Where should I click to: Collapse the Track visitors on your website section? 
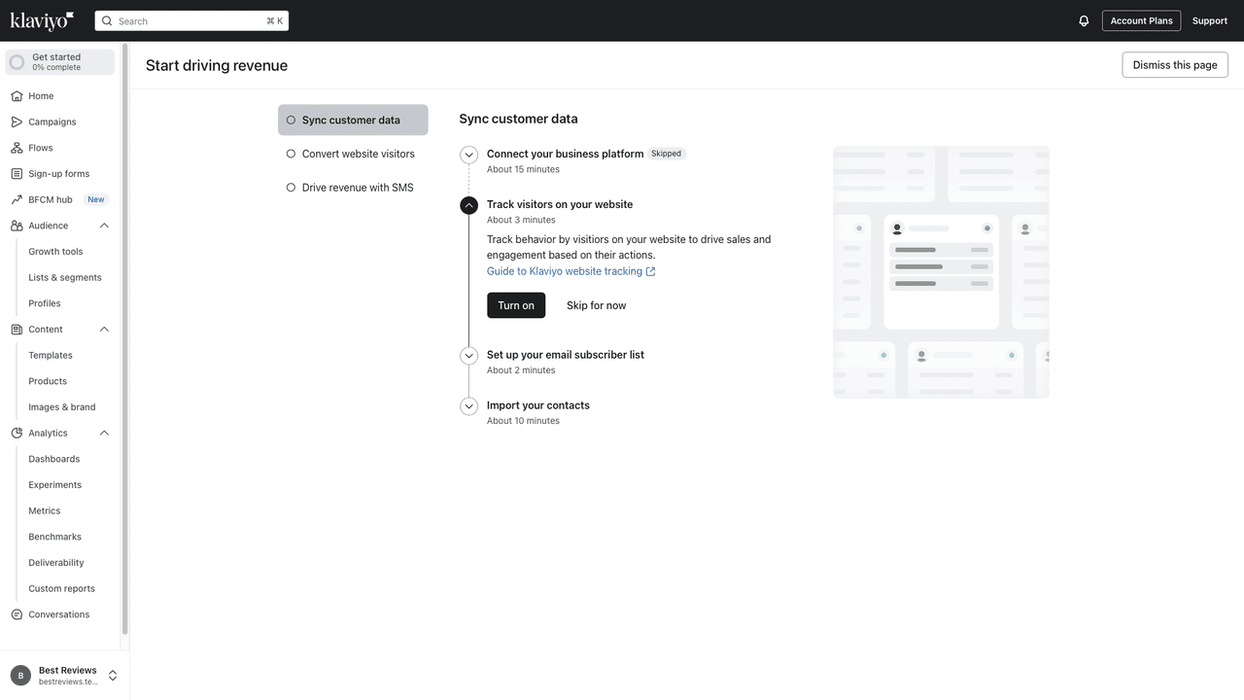(467, 203)
